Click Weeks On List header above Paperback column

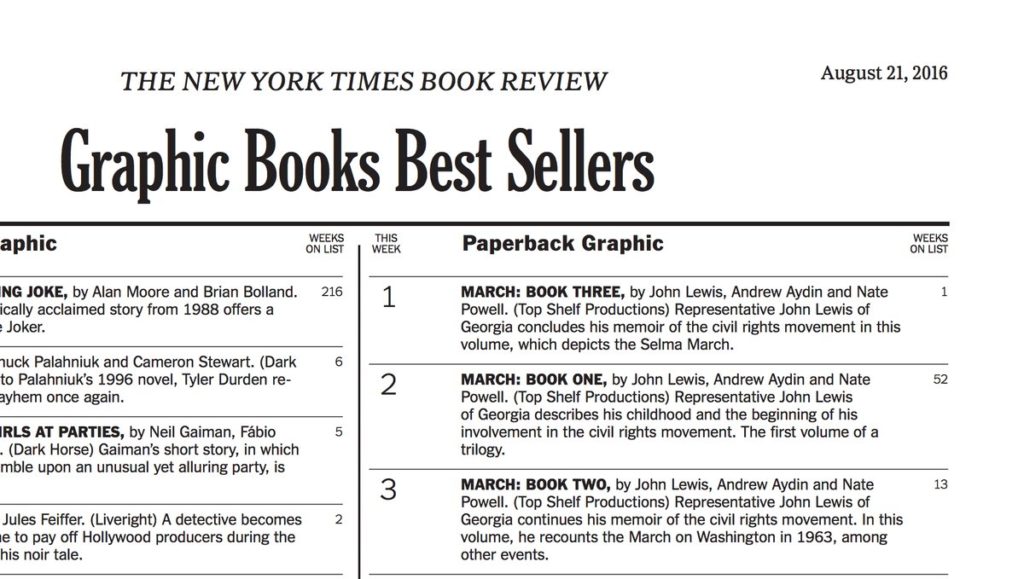(929, 244)
